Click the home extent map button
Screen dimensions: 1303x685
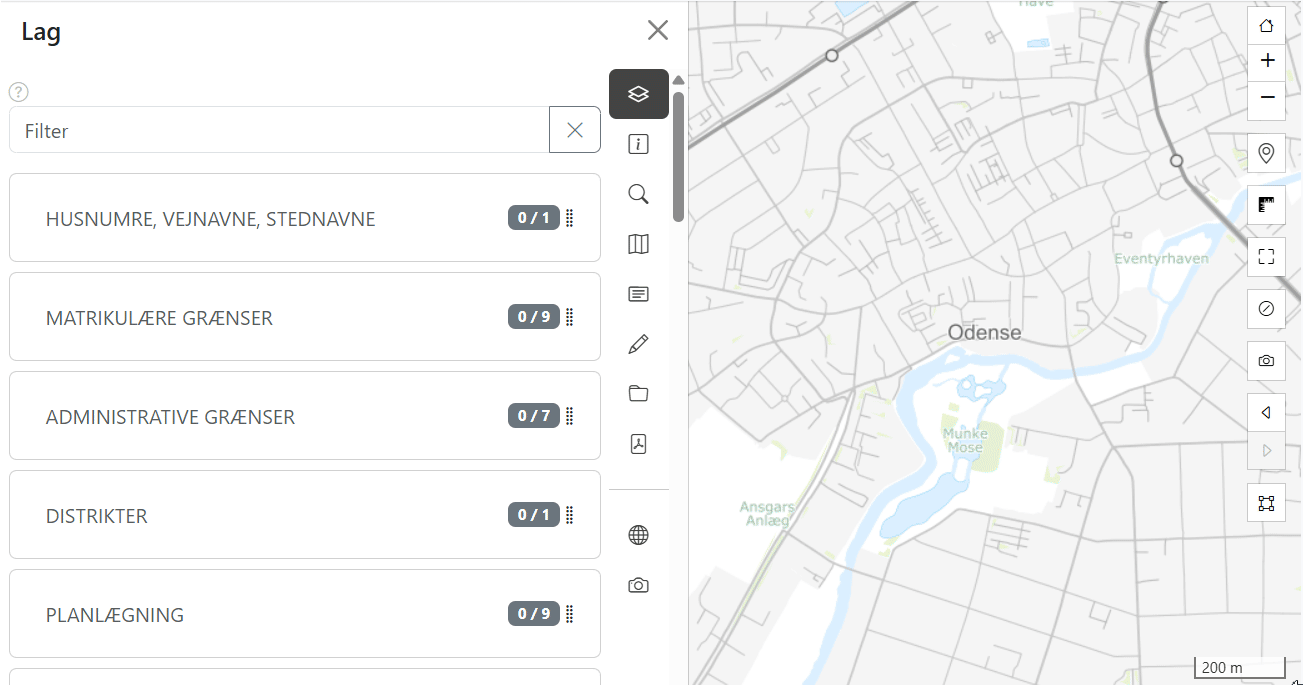(x=1266, y=26)
